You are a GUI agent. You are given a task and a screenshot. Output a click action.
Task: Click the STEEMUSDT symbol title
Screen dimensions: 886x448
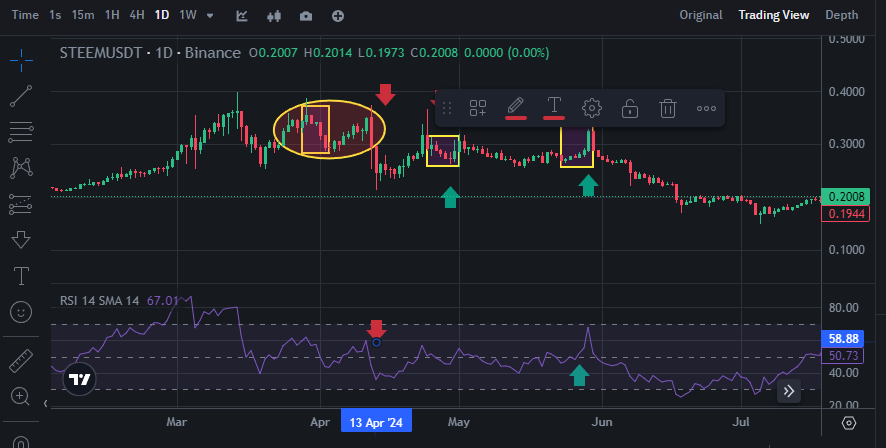(101, 53)
